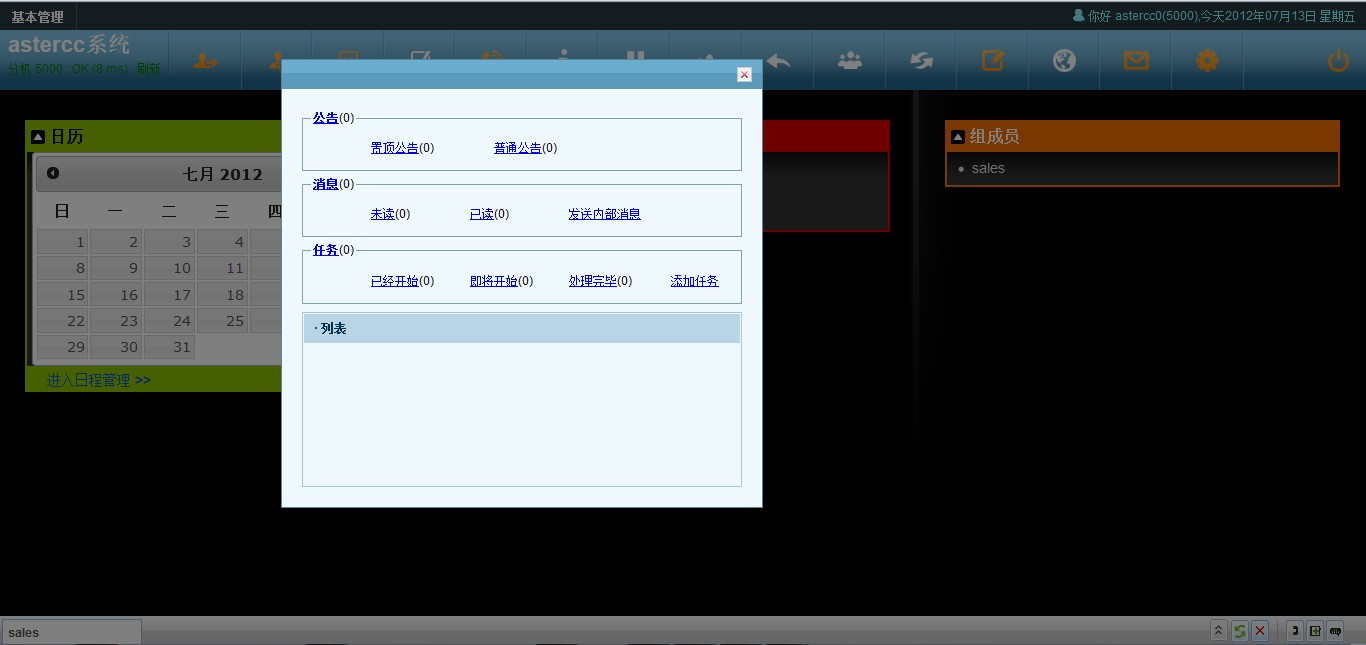Open the orange gear settings icon
The height and width of the screenshot is (645, 1366).
(x=1207, y=61)
